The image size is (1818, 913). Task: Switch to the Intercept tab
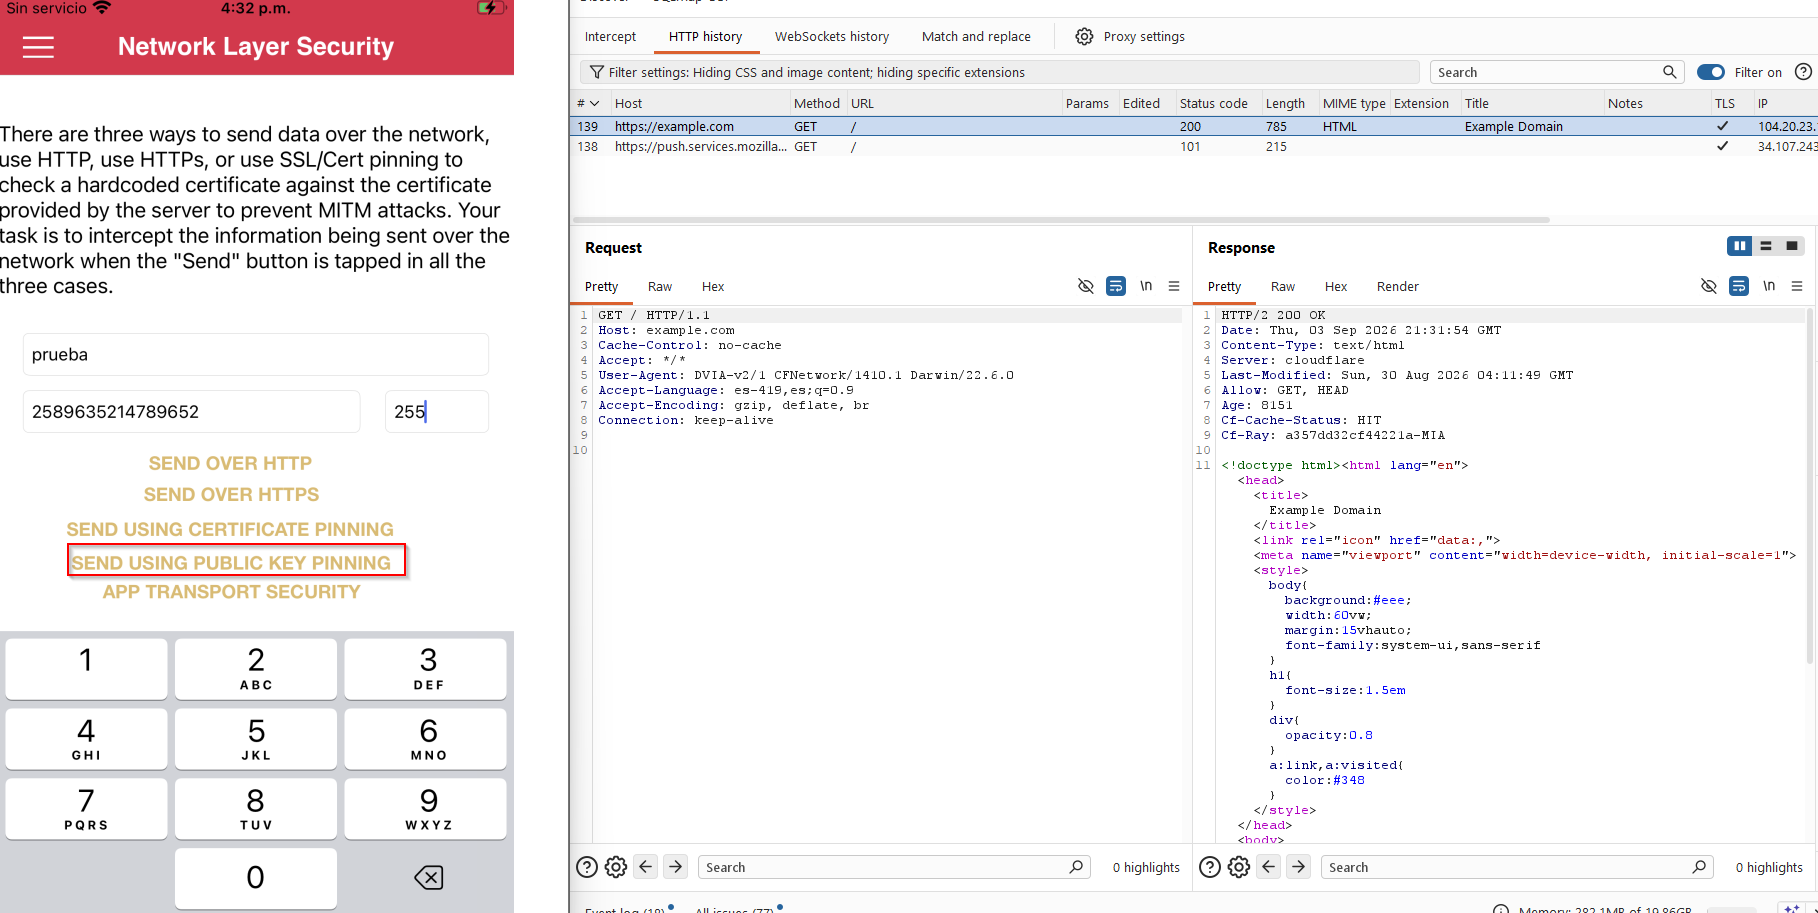(610, 37)
